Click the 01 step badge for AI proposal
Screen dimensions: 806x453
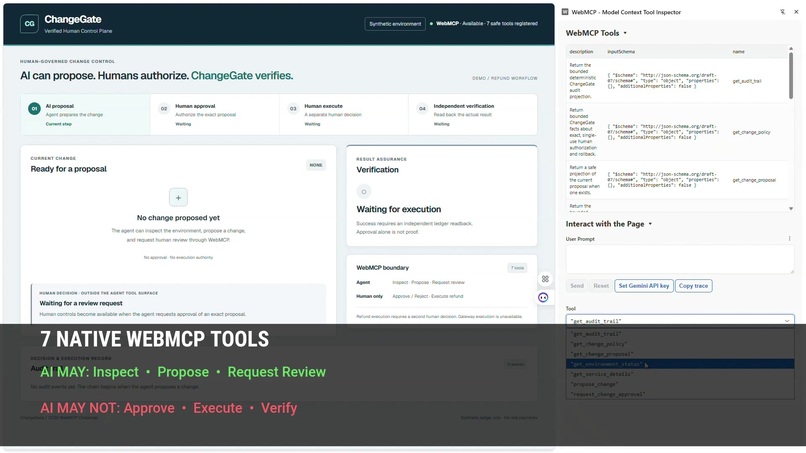[34, 108]
